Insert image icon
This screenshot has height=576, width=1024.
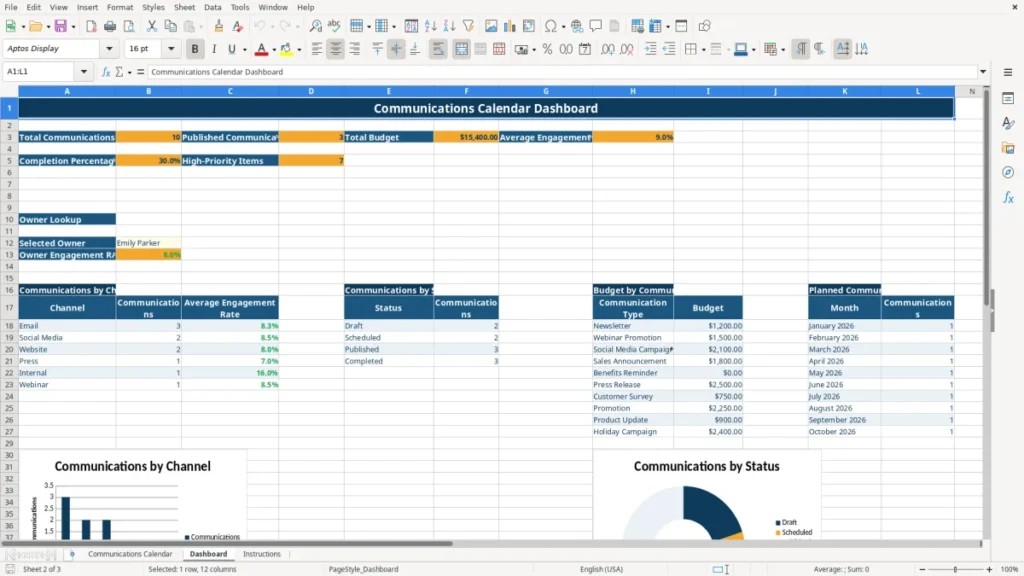point(491,26)
